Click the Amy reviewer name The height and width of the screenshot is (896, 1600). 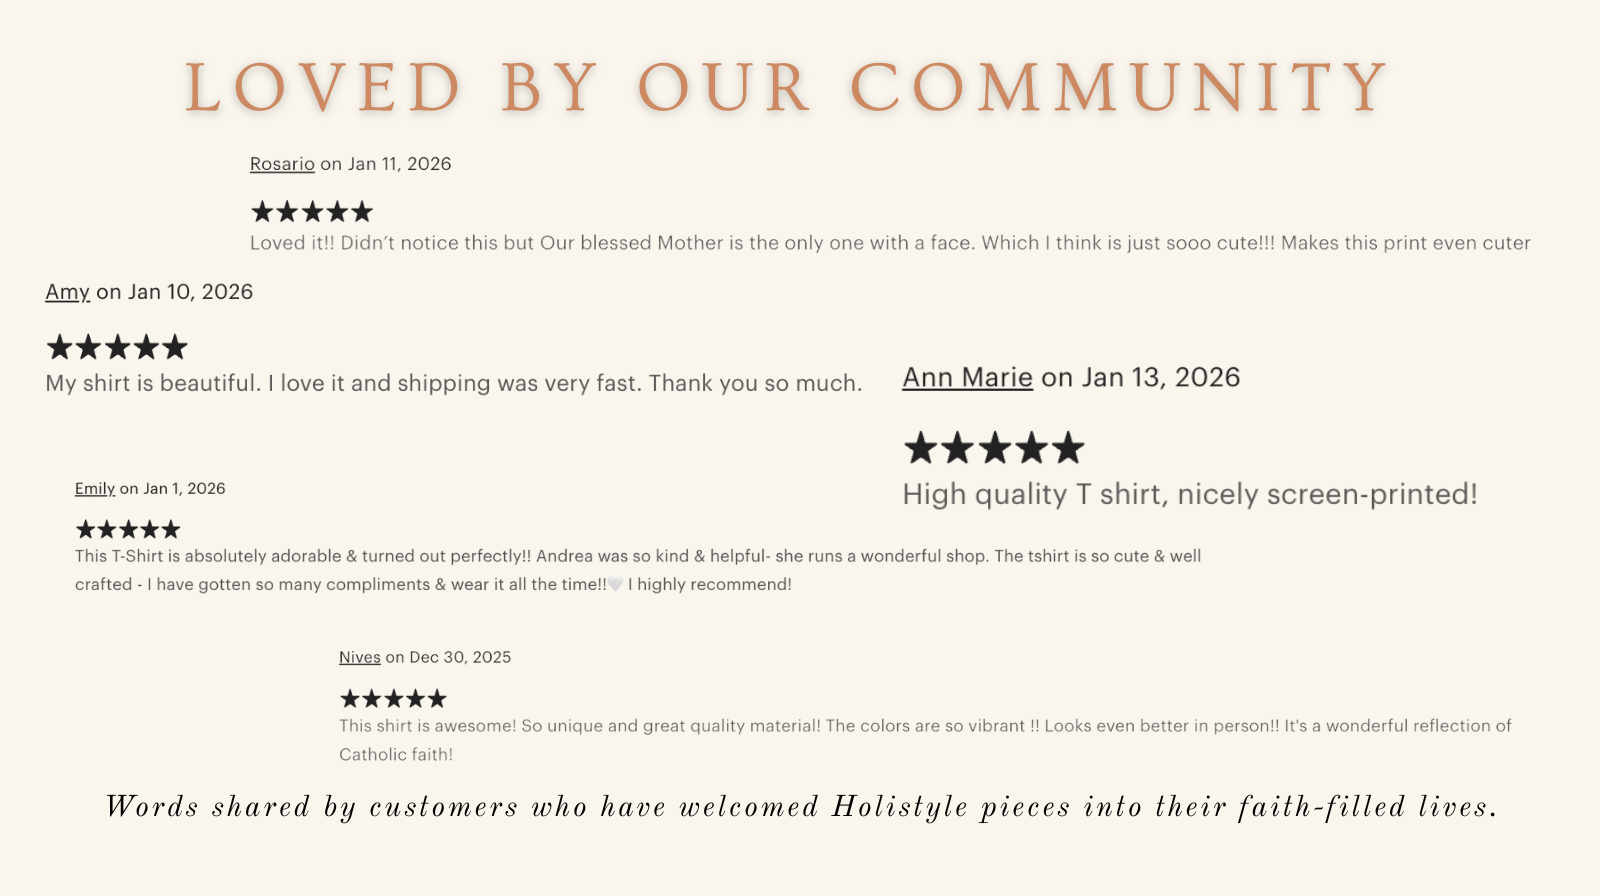tap(67, 292)
